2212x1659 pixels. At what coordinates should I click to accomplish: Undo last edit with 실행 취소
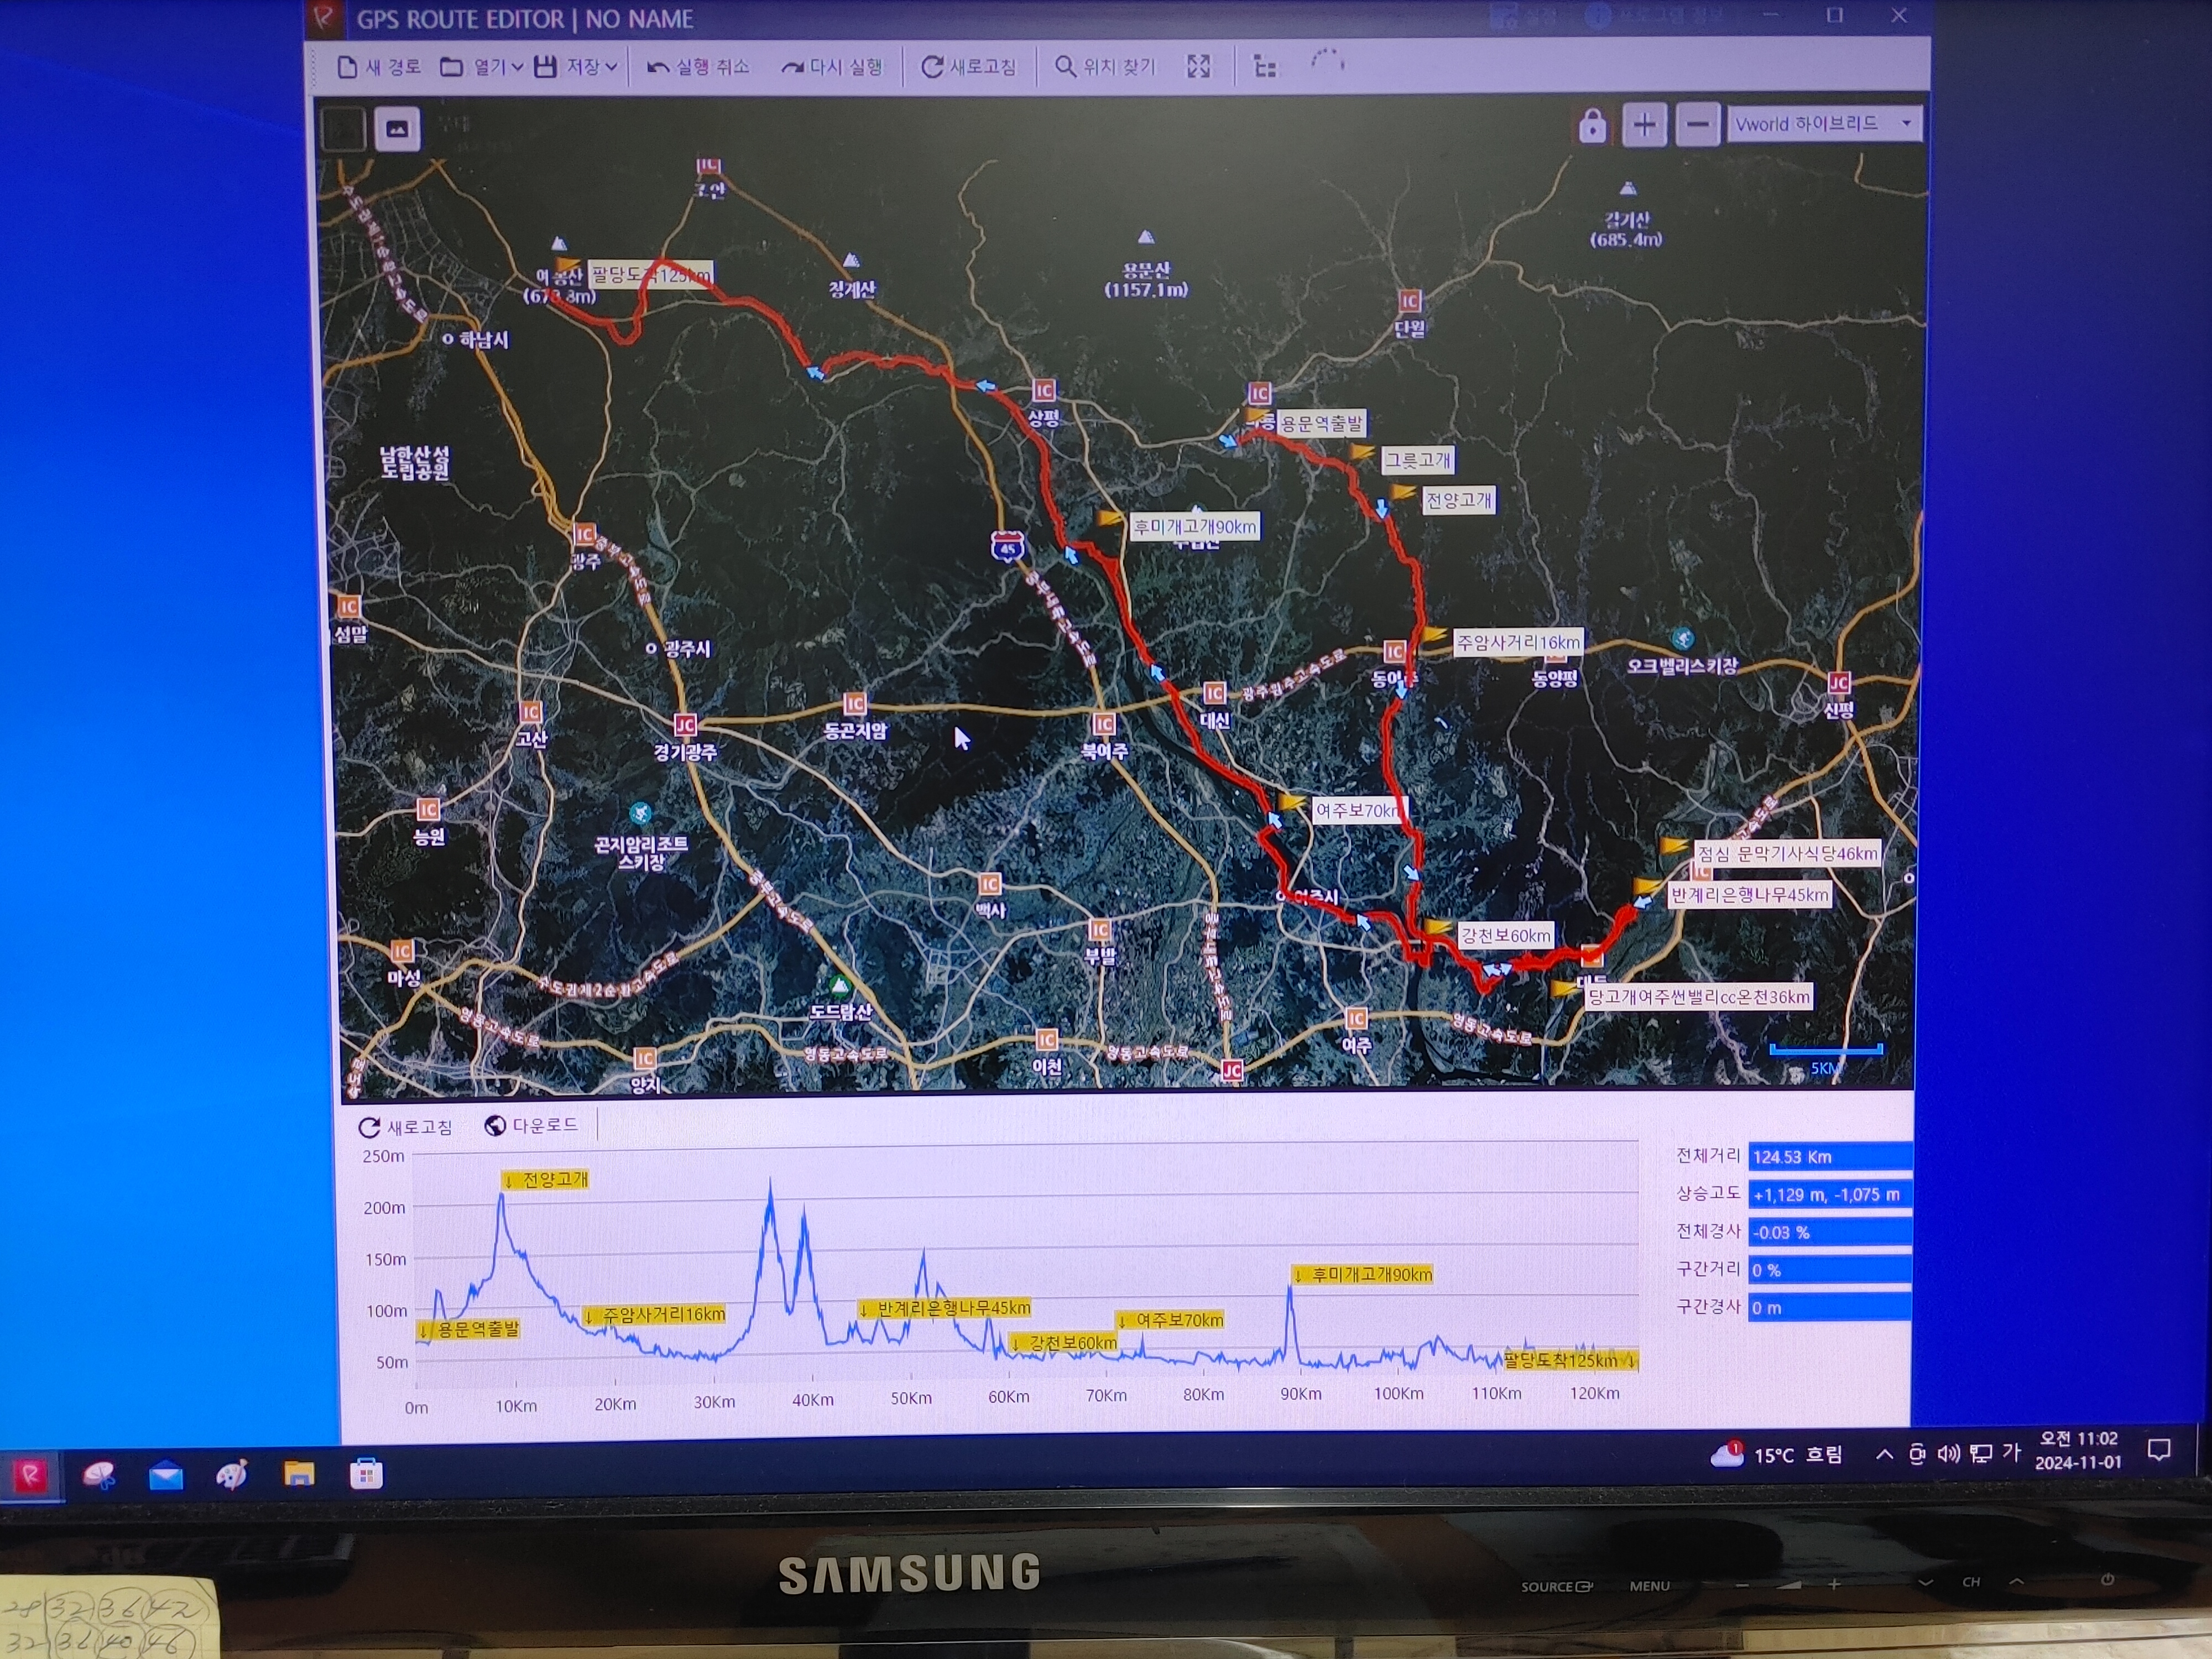point(698,67)
